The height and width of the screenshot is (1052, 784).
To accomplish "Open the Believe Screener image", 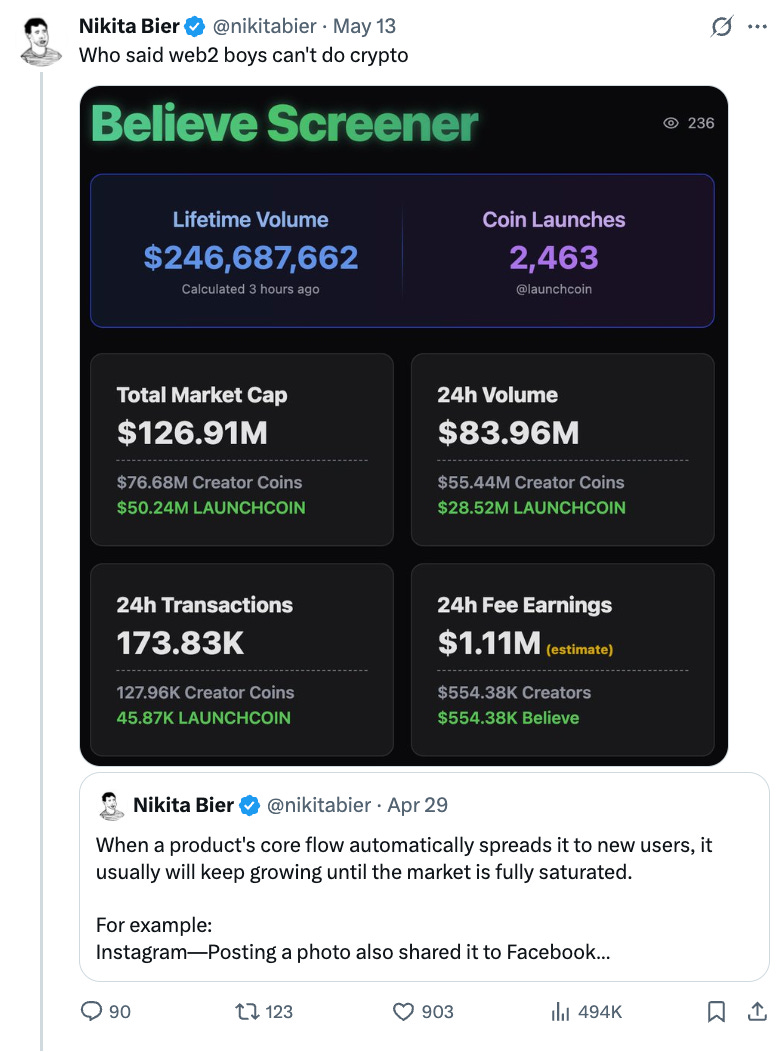I will [x=404, y=425].
